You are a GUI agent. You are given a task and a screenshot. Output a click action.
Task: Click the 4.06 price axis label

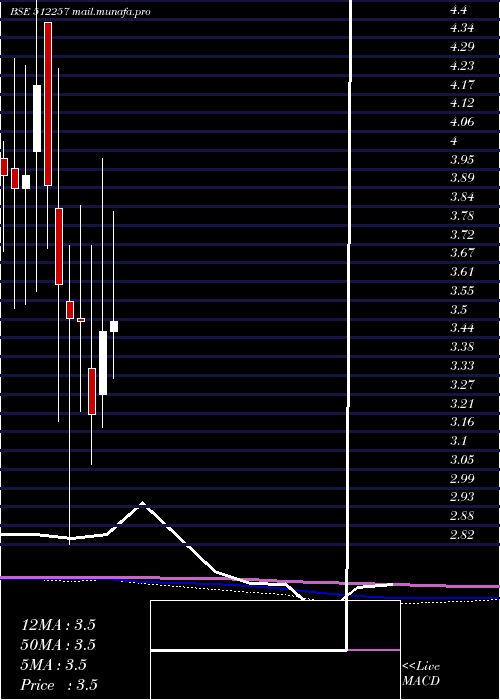[462, 122]
